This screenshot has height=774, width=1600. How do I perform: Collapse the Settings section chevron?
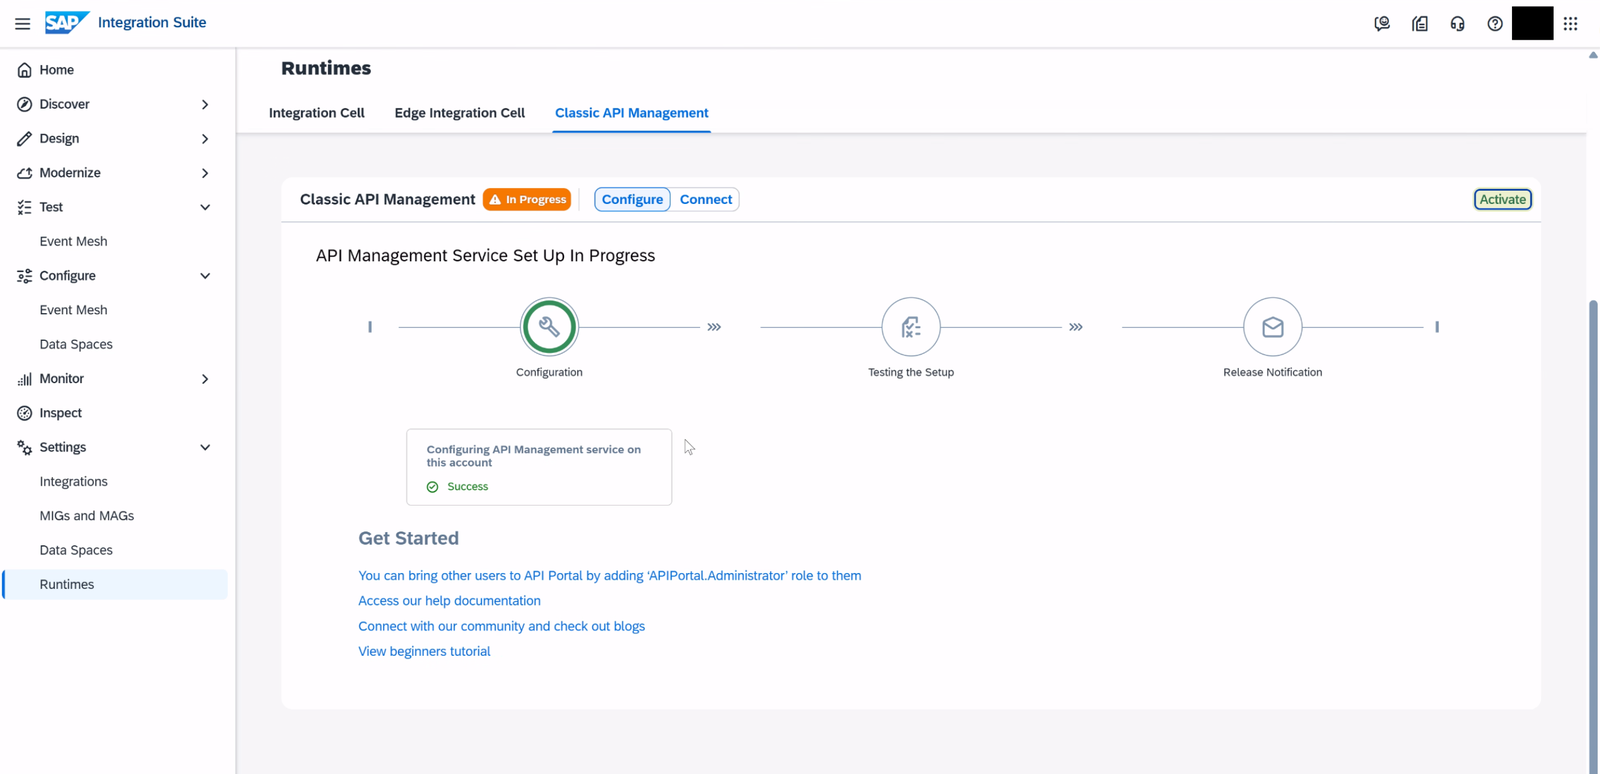coord(205,447)
